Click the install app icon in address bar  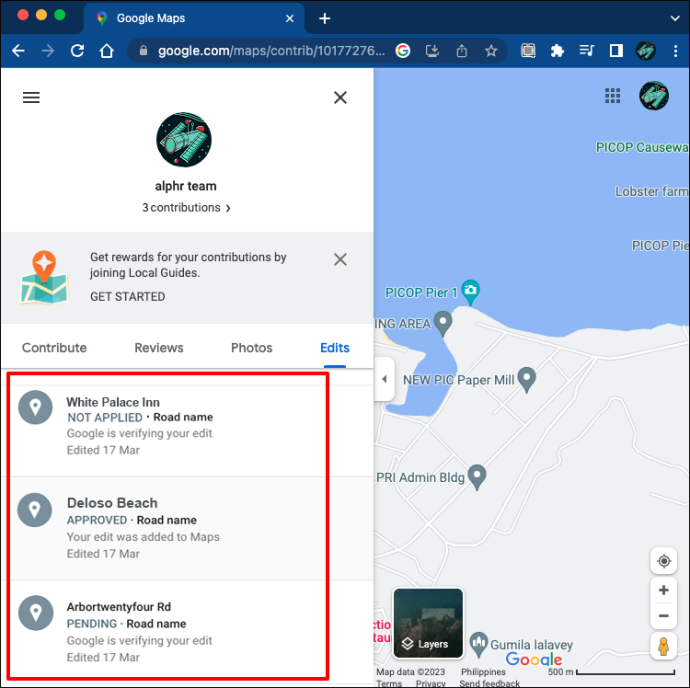coord(432,51)
